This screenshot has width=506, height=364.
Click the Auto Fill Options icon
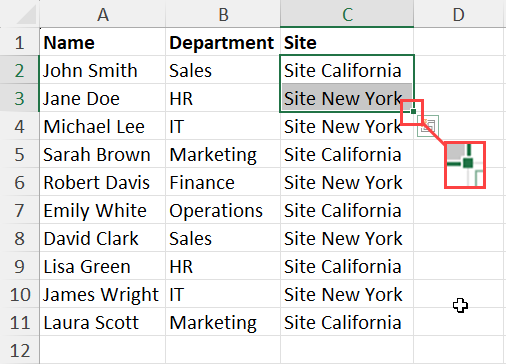point(428,126)
